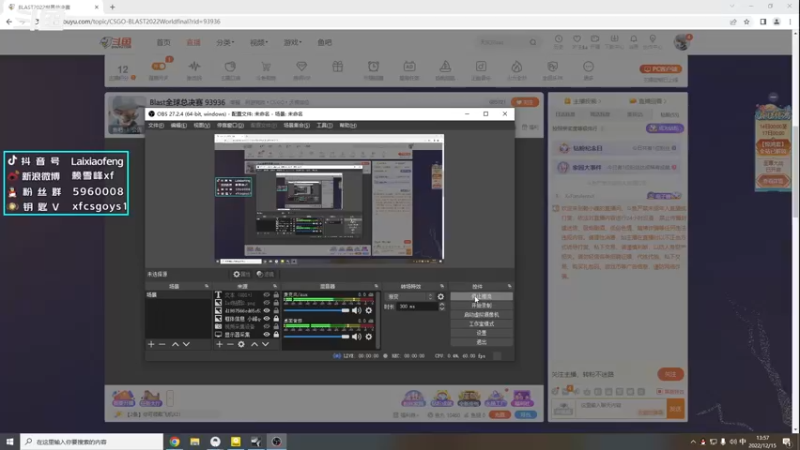Adjust the transition duration stepper arrows
The width and height of the screenshot is (800, 450).
click(x=442, y=307)
